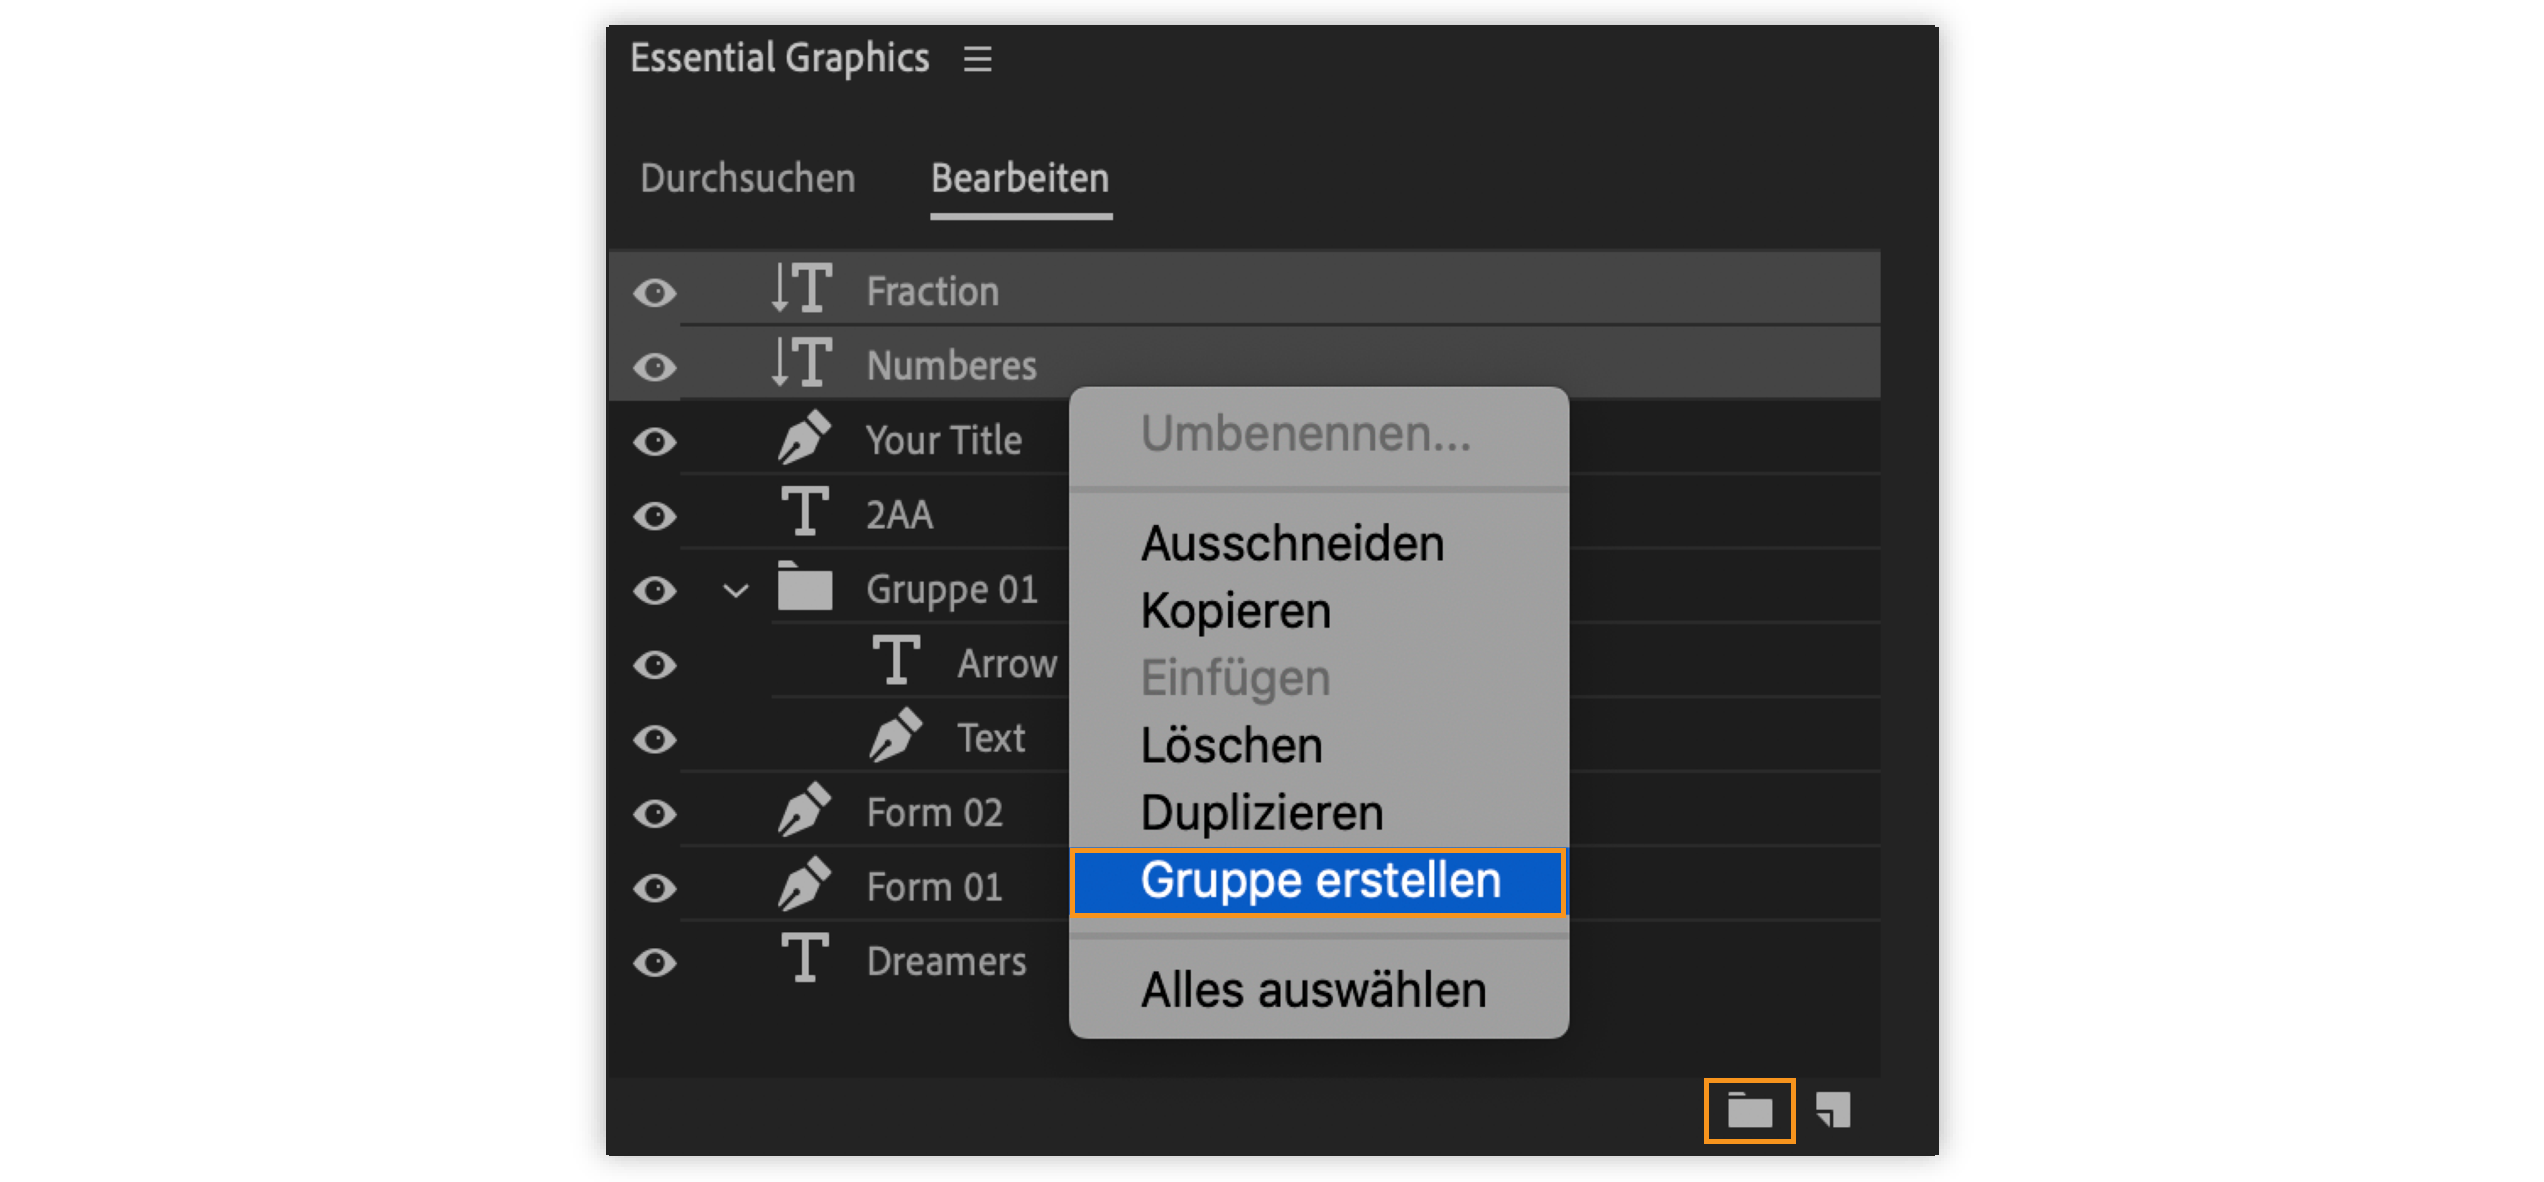
Task: Select the pen icon beside Form 02
Action: click(x=806, y=811)
